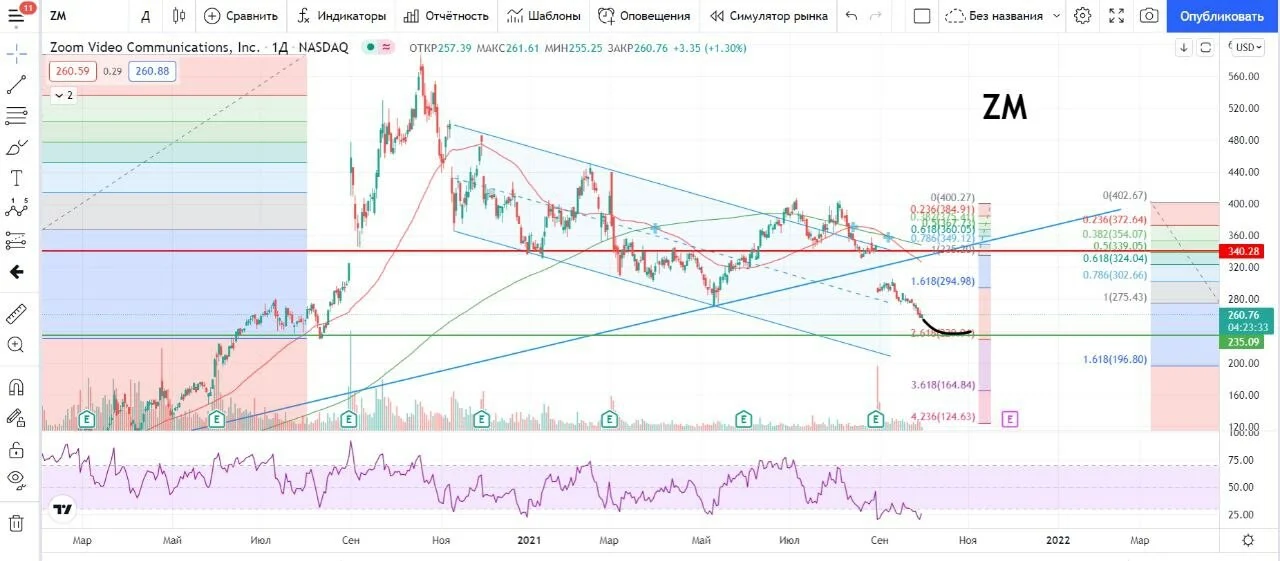Open the Индикаторы menu
Image resolution: width=1280 pixels, height=561 pixels.
click(x=341, y=16)
